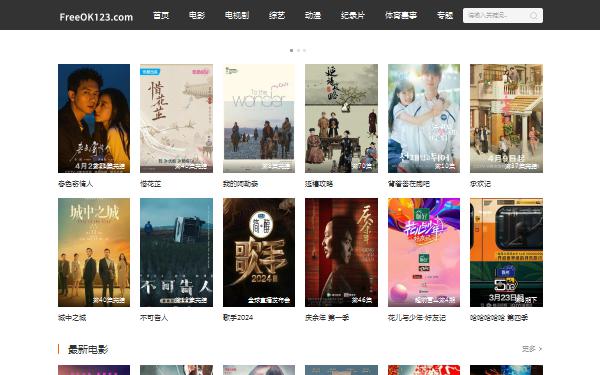Open the 歌手2024 poster thumbnail
Screen dimensions: 600x375
pyautogui.click(x=259, y=252)
